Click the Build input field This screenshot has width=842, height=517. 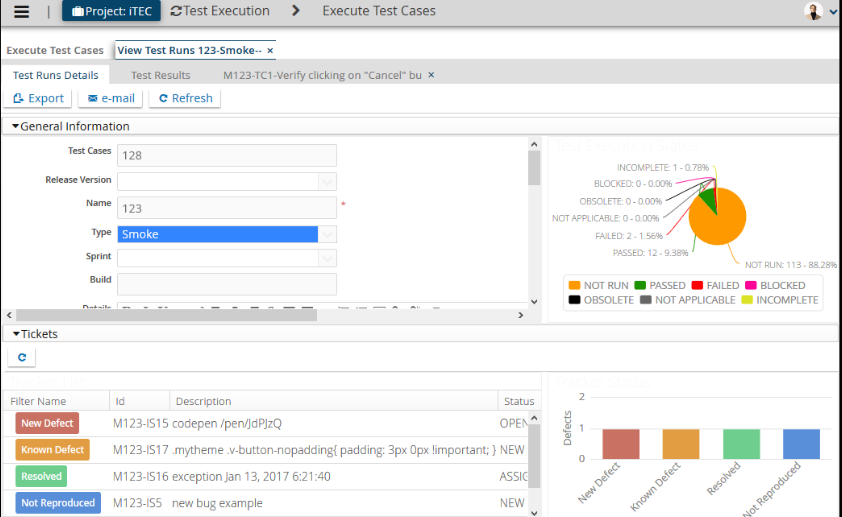point(227,285)
